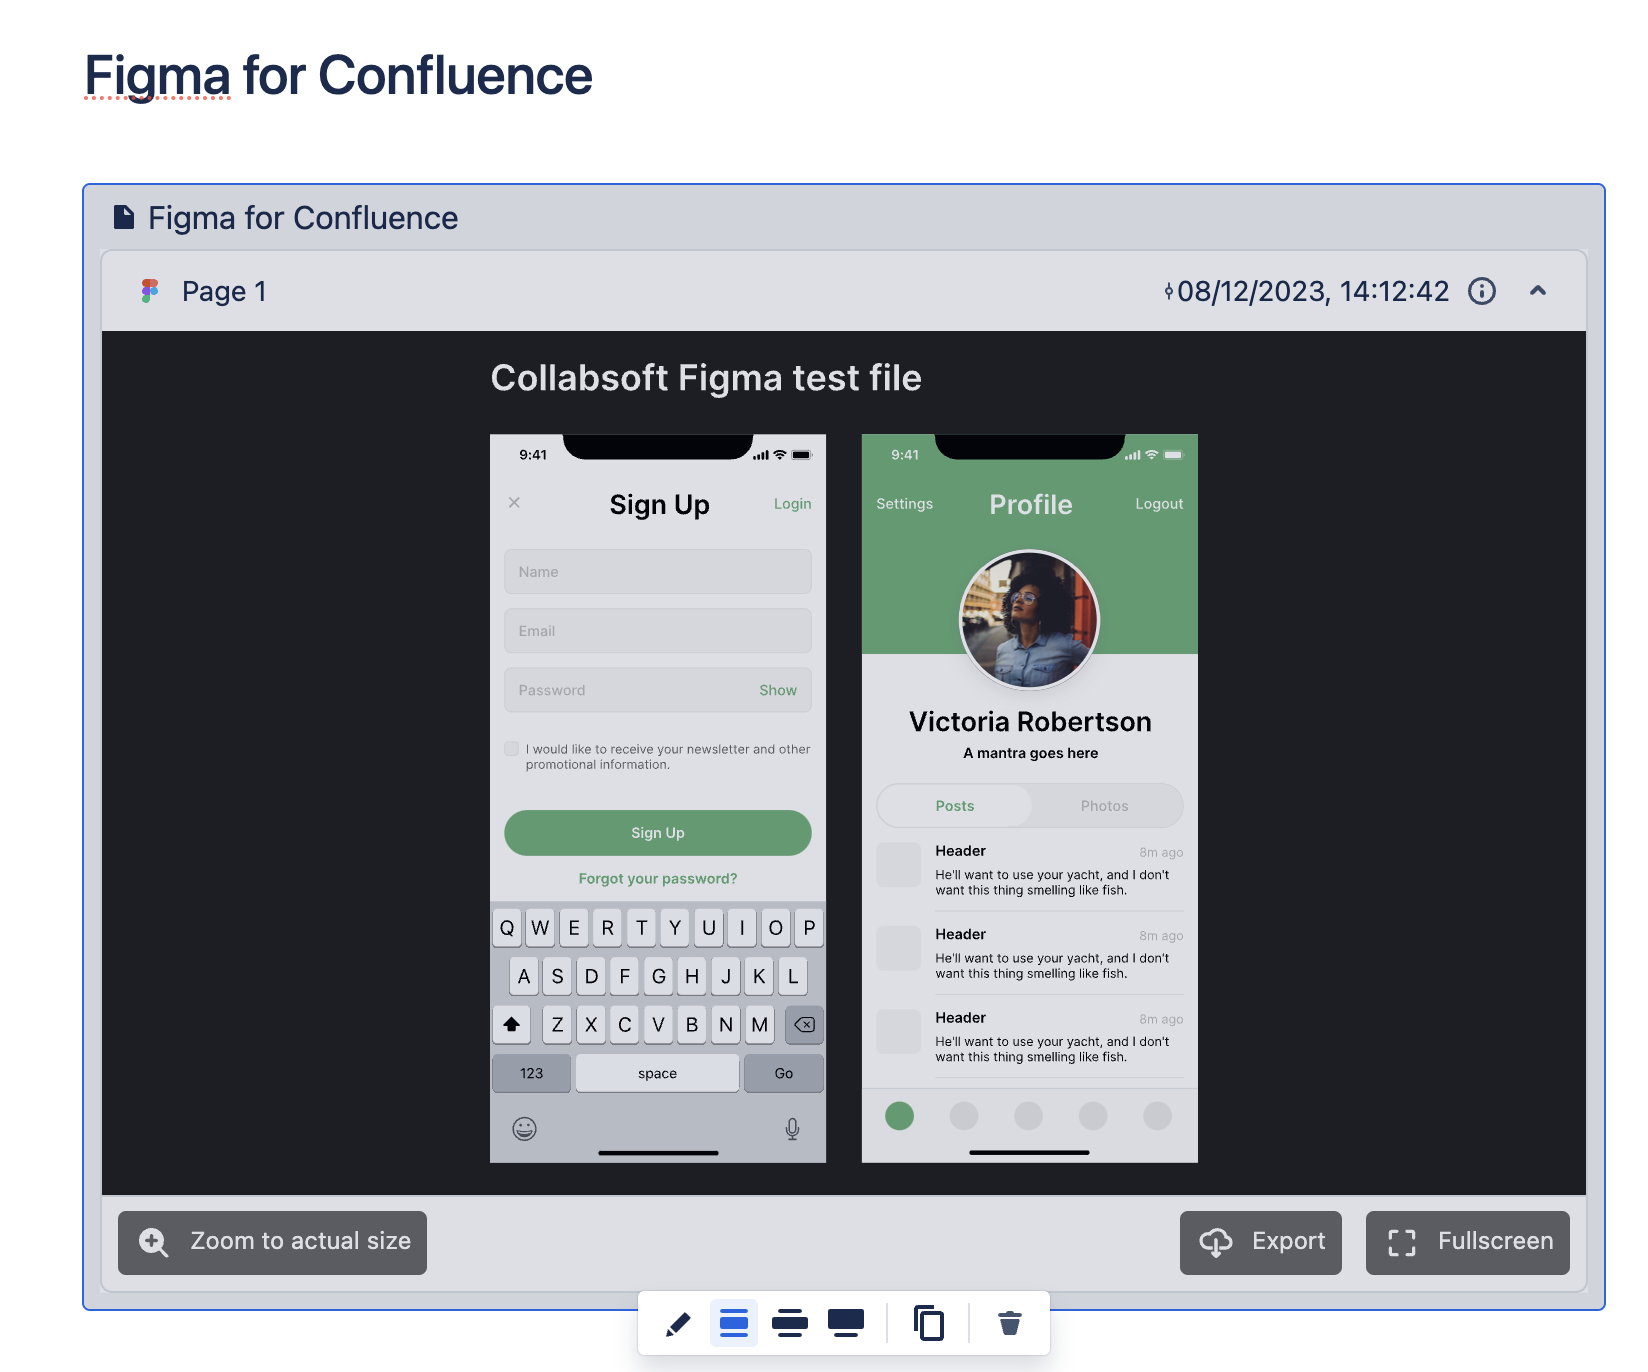Click the Collabsoft Figma test file heading
Viewport: 1648px width, 1372px height.
coord(706,378)
